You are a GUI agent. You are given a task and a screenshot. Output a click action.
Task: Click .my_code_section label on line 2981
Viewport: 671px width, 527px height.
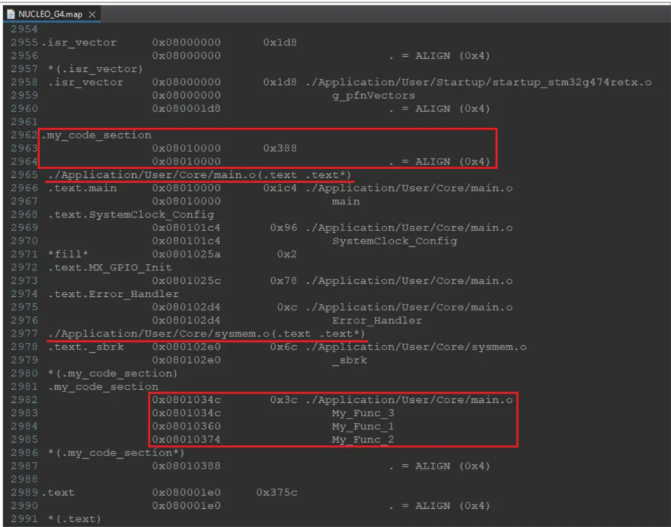(x=103, y=387)
